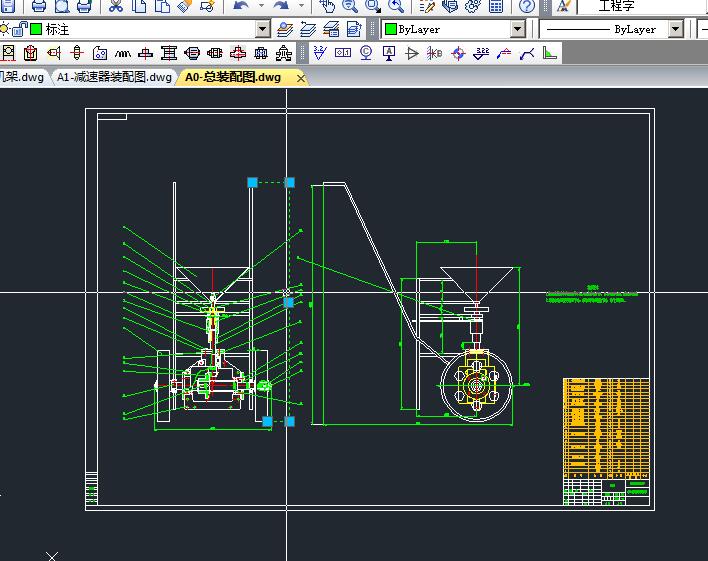Click the Copy pages icon

click(139, 5)
